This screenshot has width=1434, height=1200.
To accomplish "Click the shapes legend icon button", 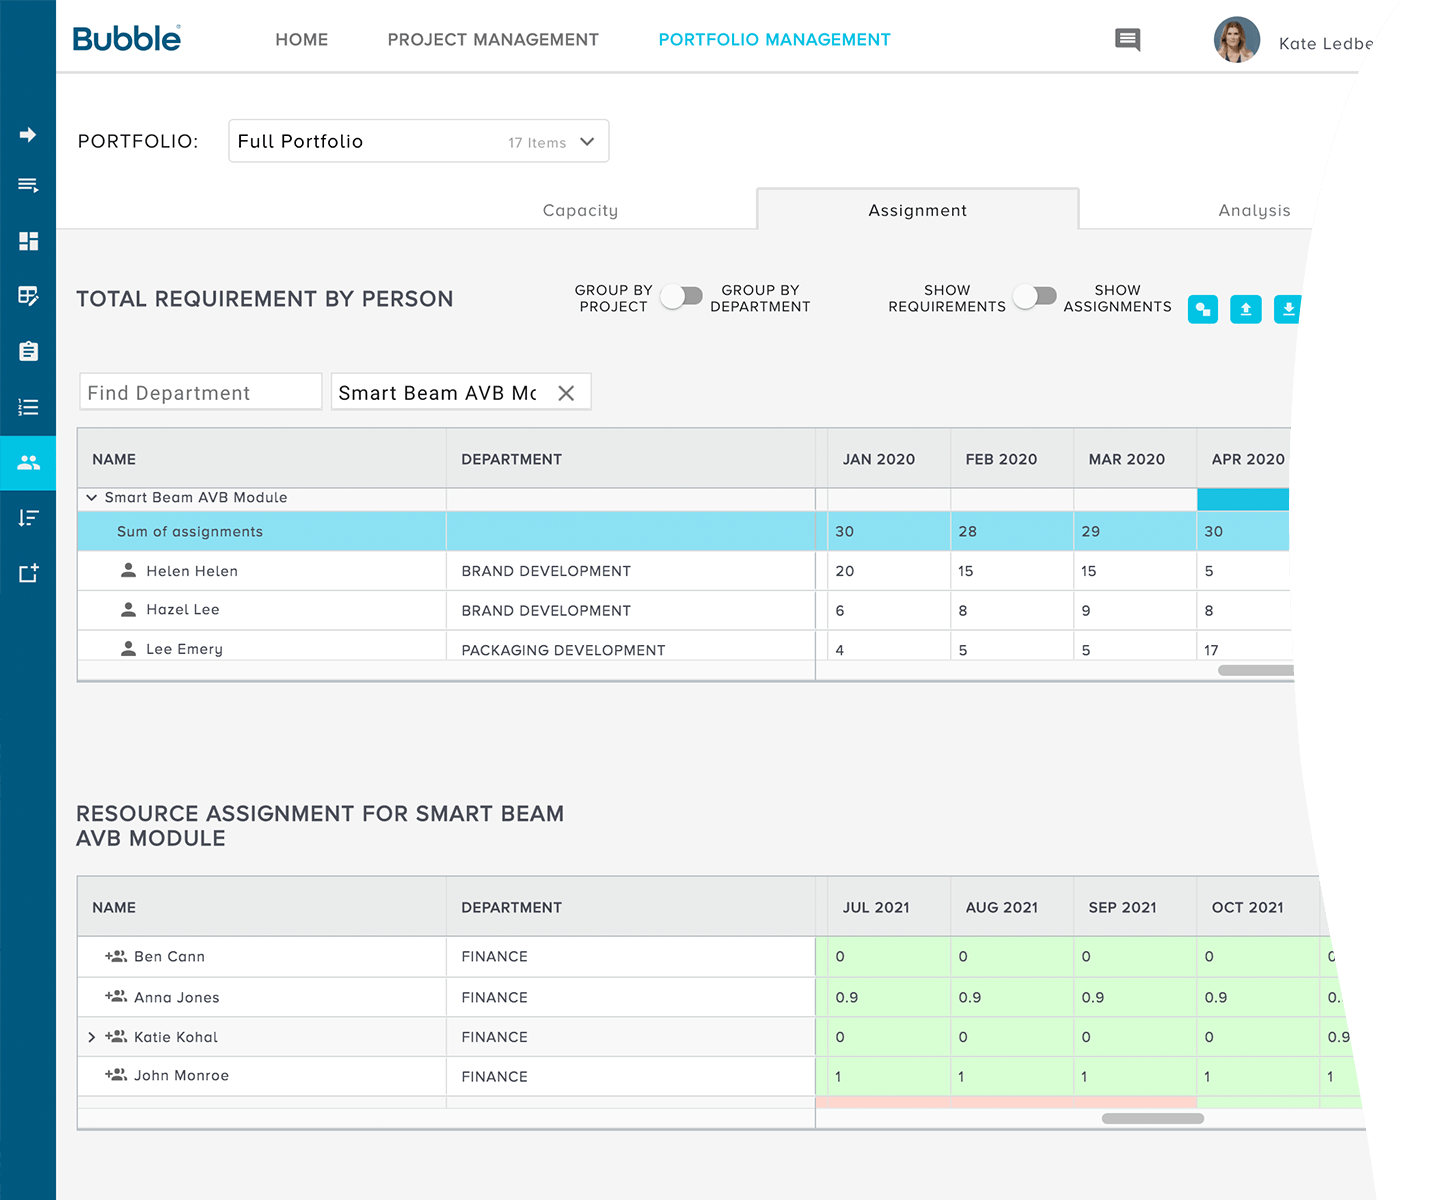I will [1202, 310].
